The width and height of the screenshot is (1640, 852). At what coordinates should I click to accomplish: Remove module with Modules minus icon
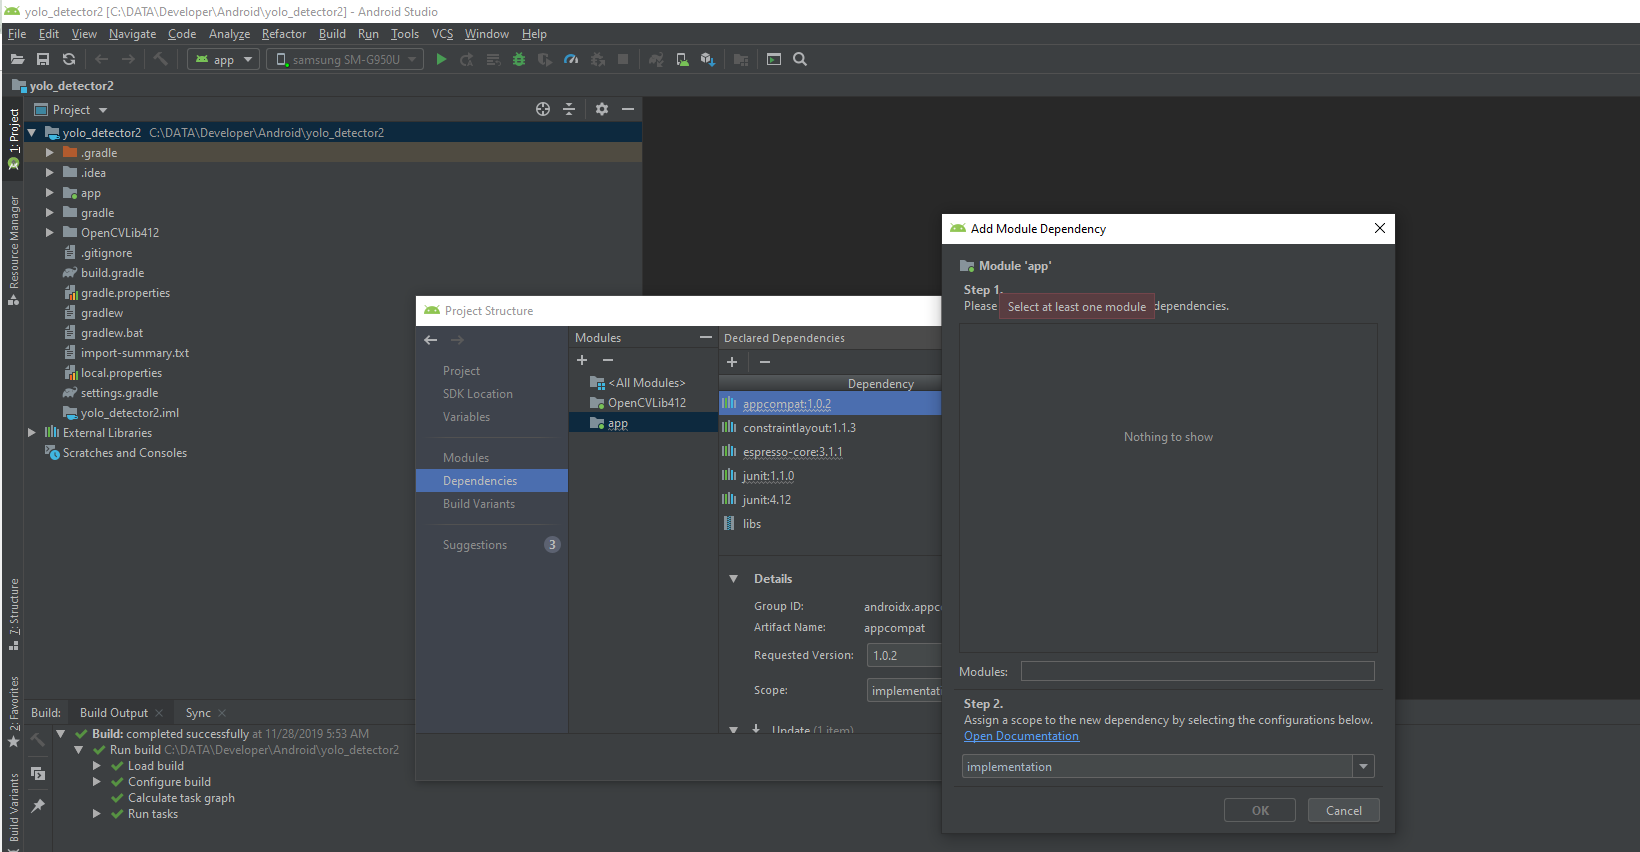point(608,360)
